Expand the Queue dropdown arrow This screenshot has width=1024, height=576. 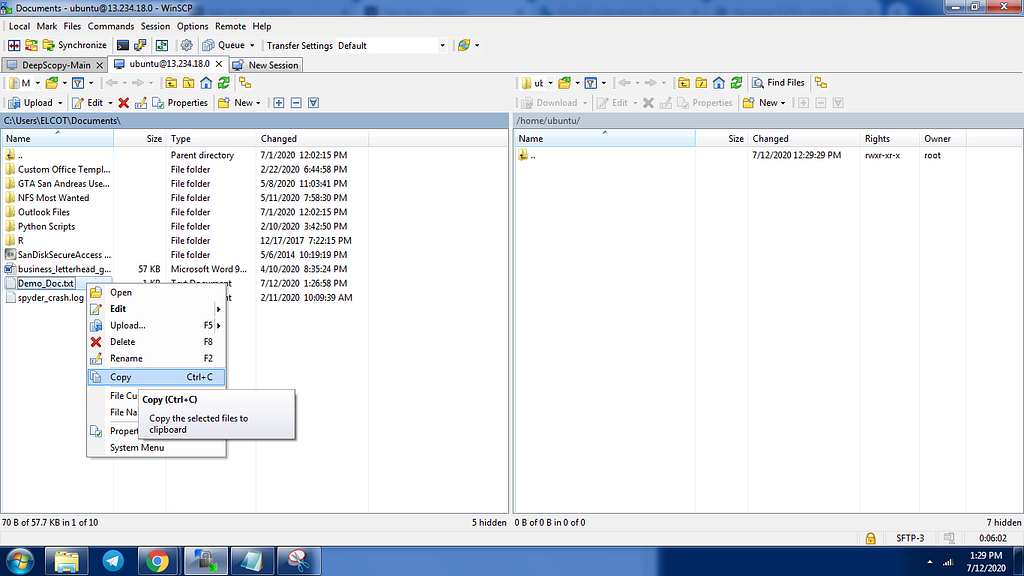tap(252, 45)
